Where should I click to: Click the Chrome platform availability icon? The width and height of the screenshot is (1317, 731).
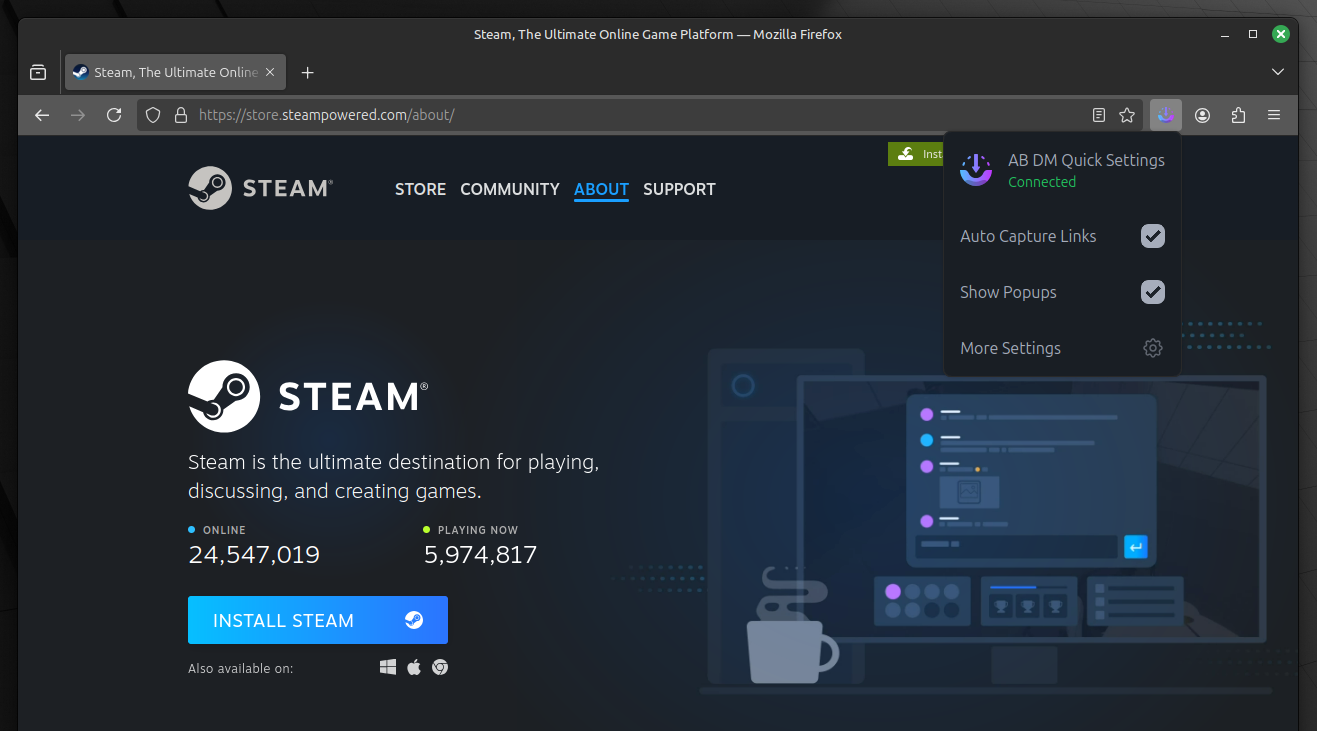[x=440, y=666]
